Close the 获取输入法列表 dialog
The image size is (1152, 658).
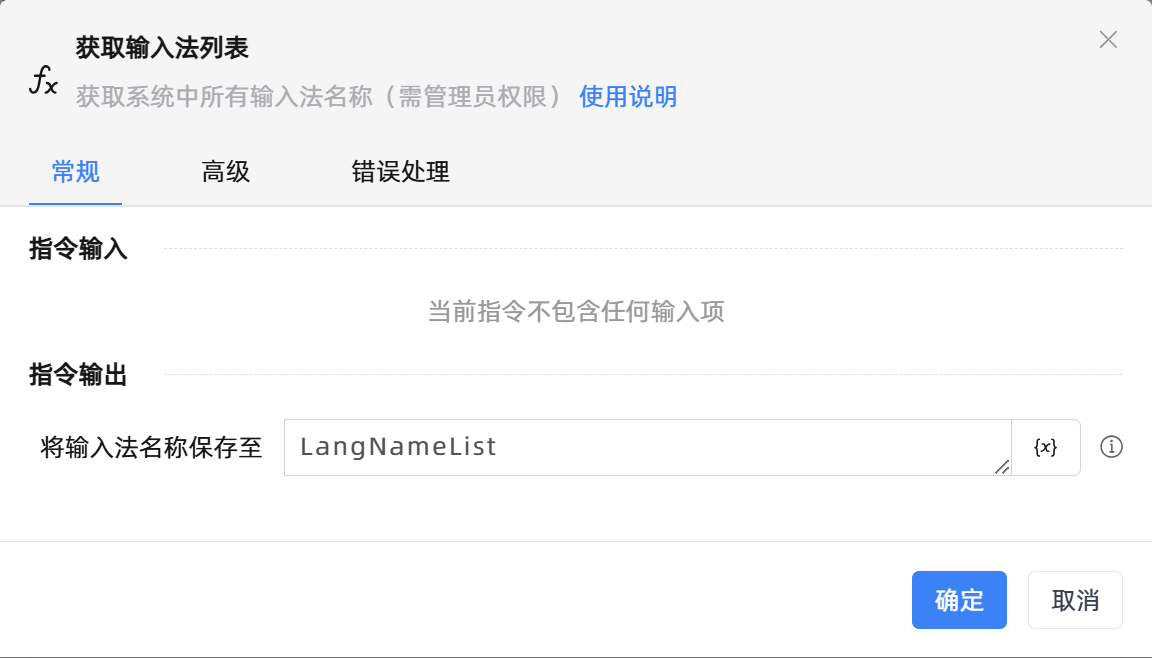point(1108,40)
